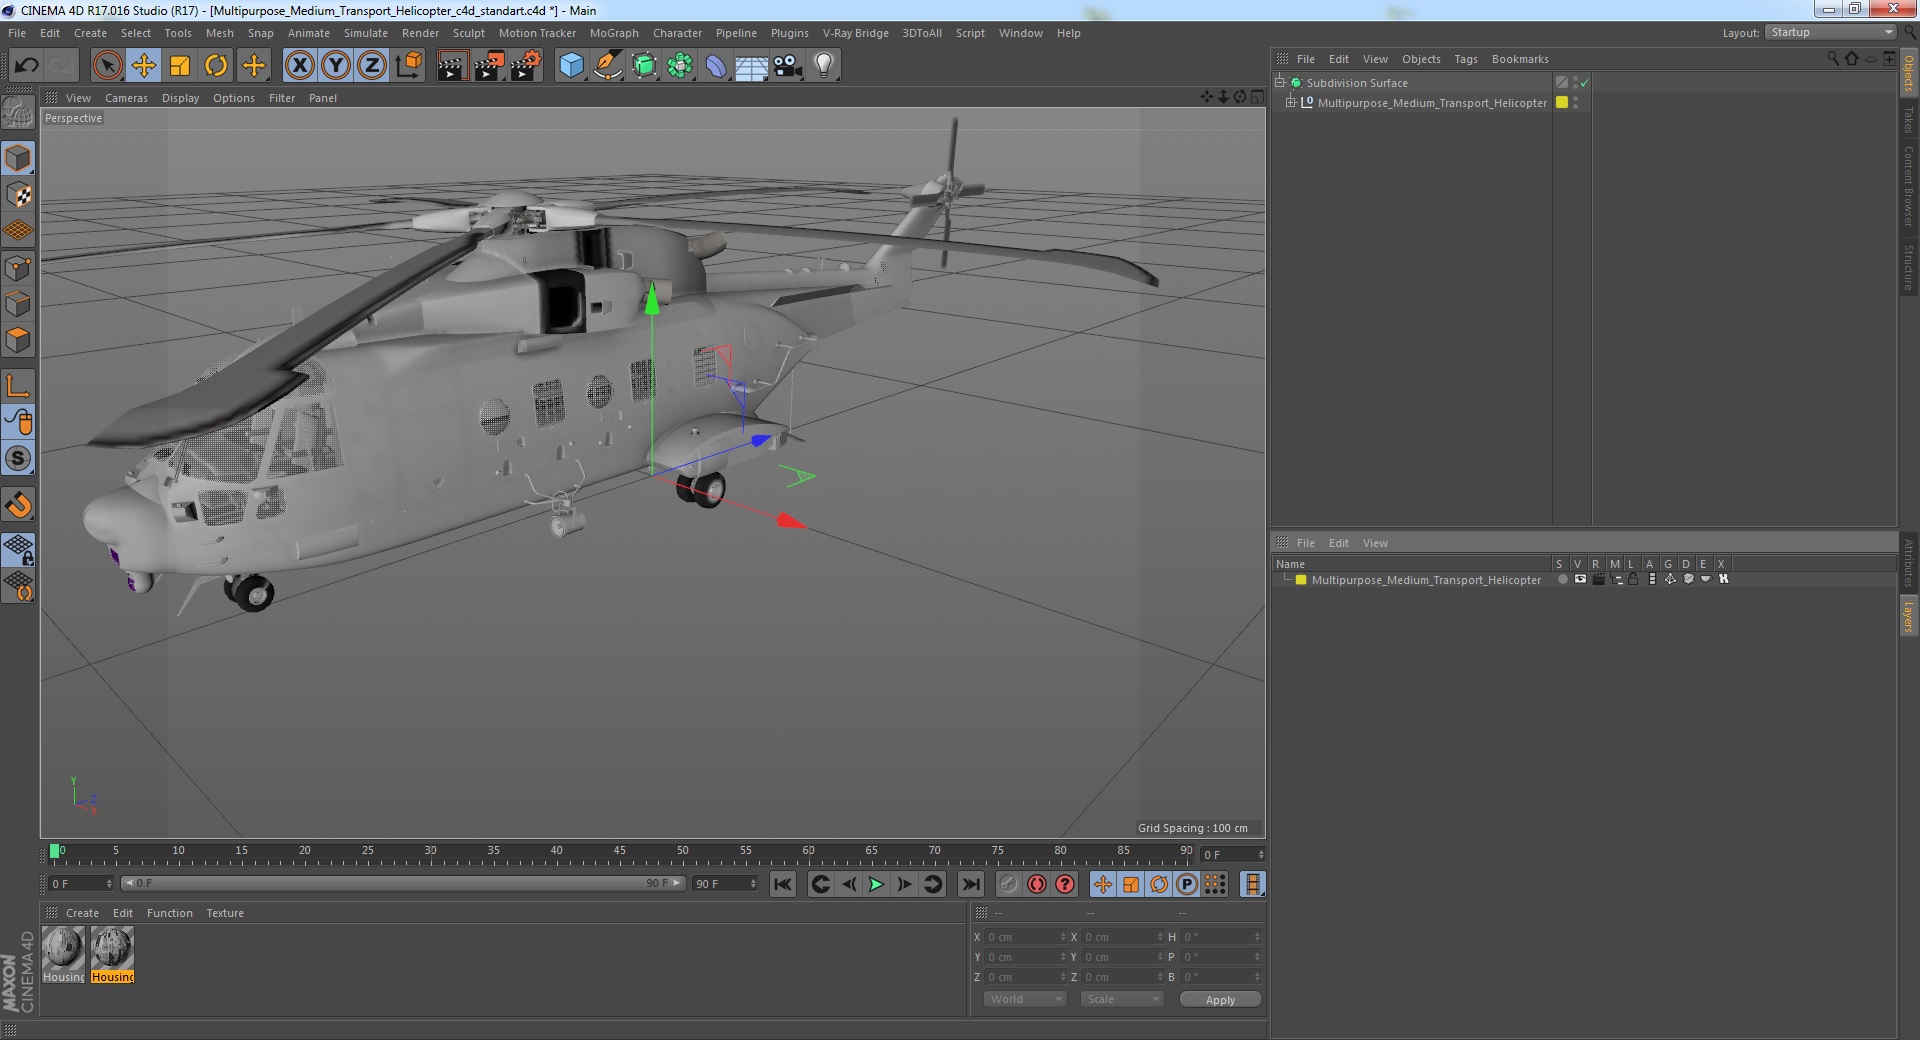The width and height of the screenshot is (1920, 1040).
Task: Switch coordinate system icon
Action: pyautogui.click(x=408, y=66)
